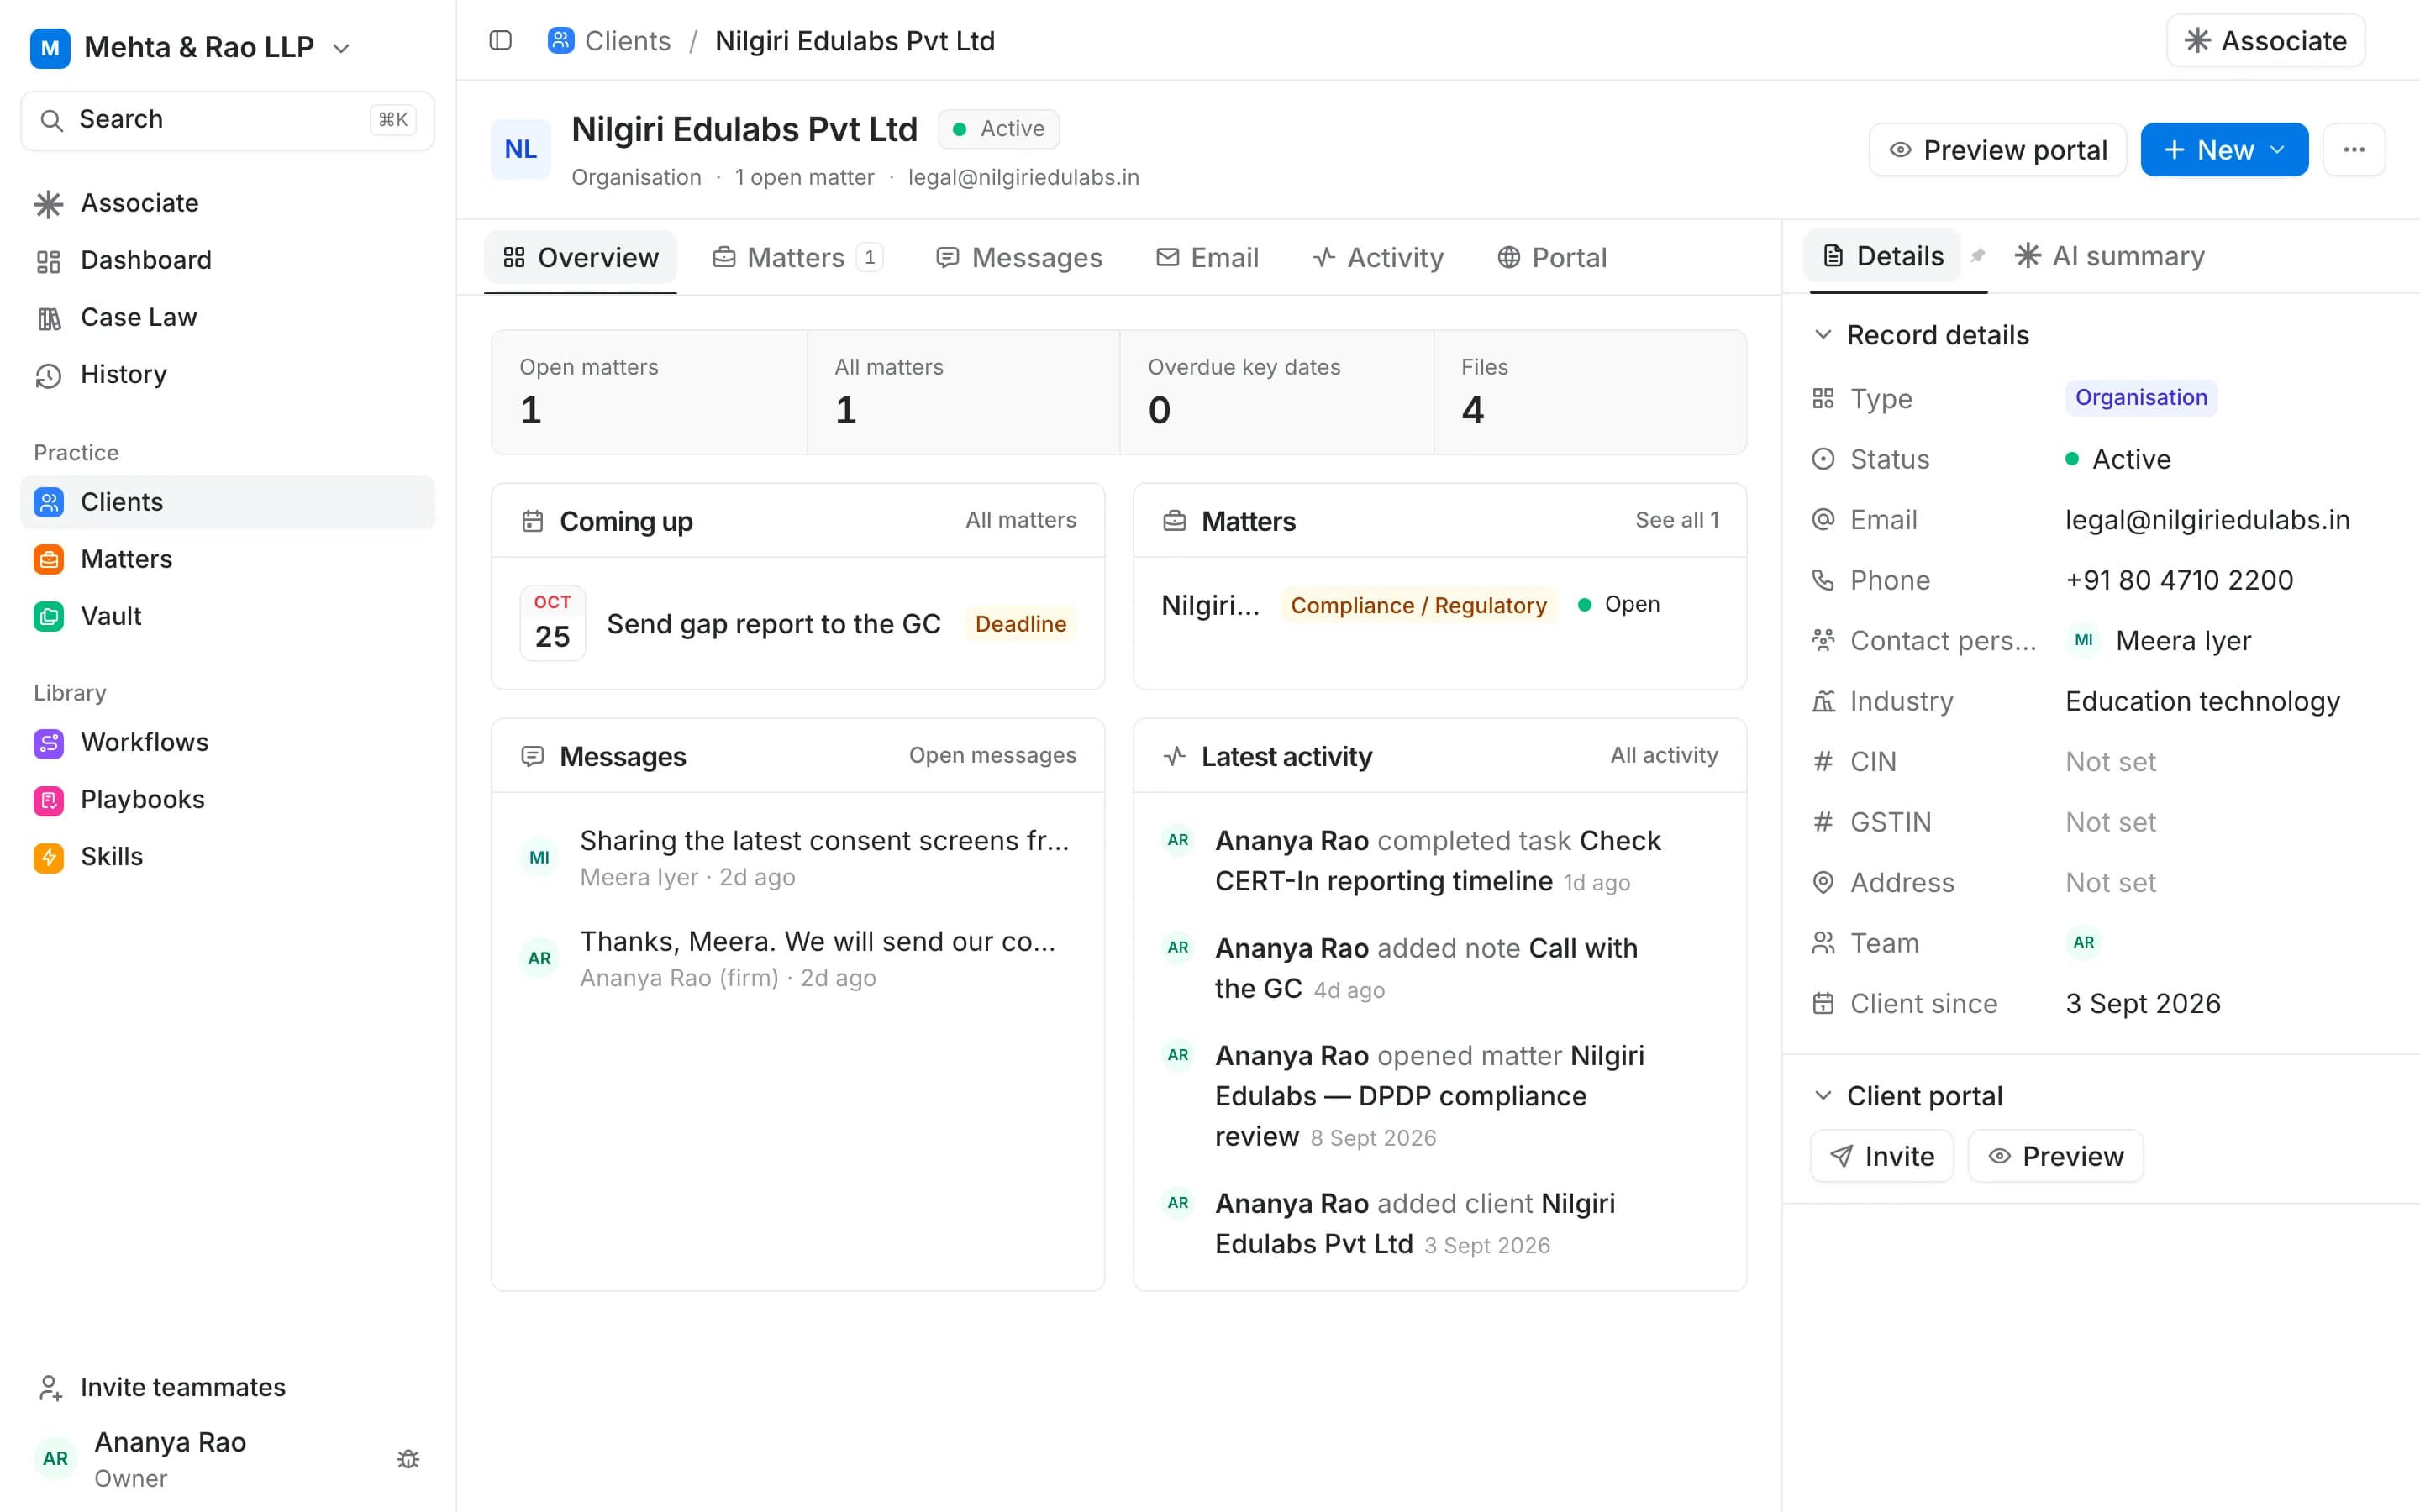Open the All activity link
The image size is (2420, 1512).
pyautogui.click(x=1664, y=755)
